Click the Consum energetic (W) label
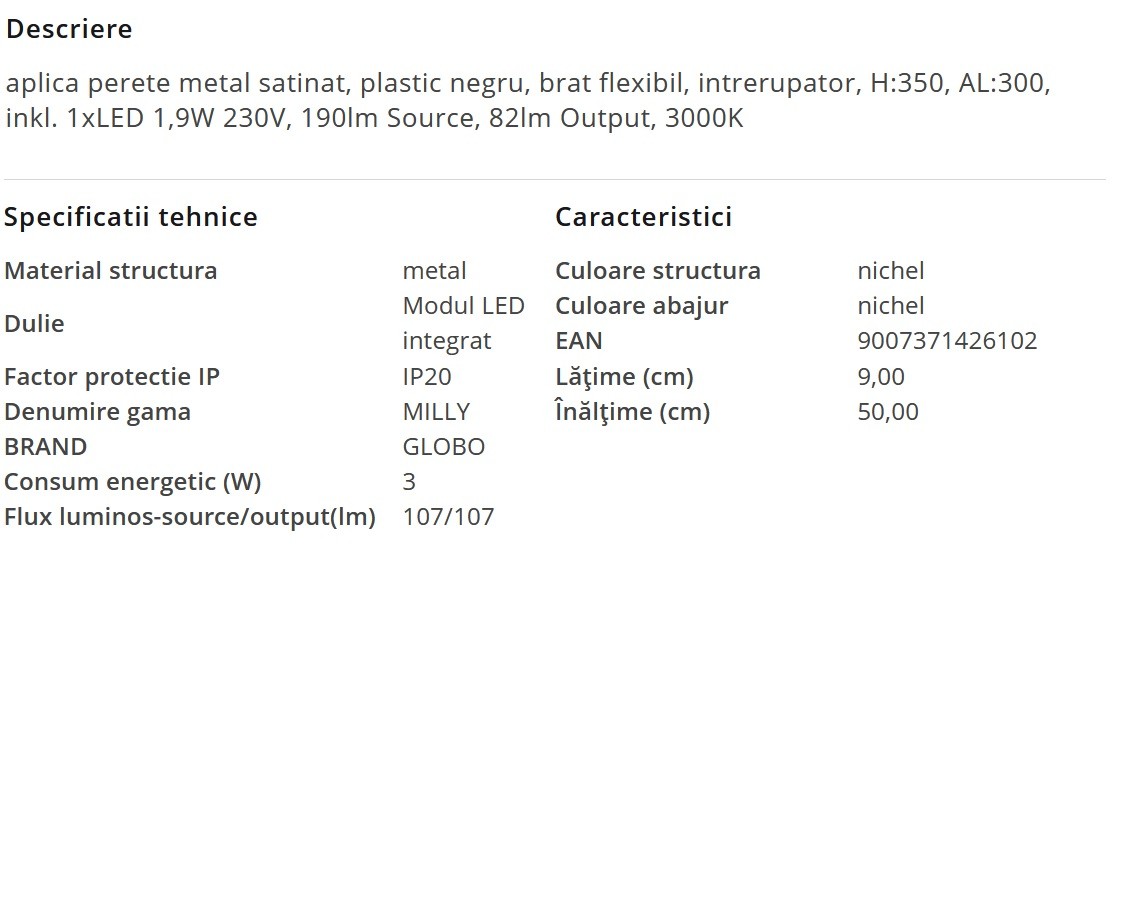 (x=133, y=482)
